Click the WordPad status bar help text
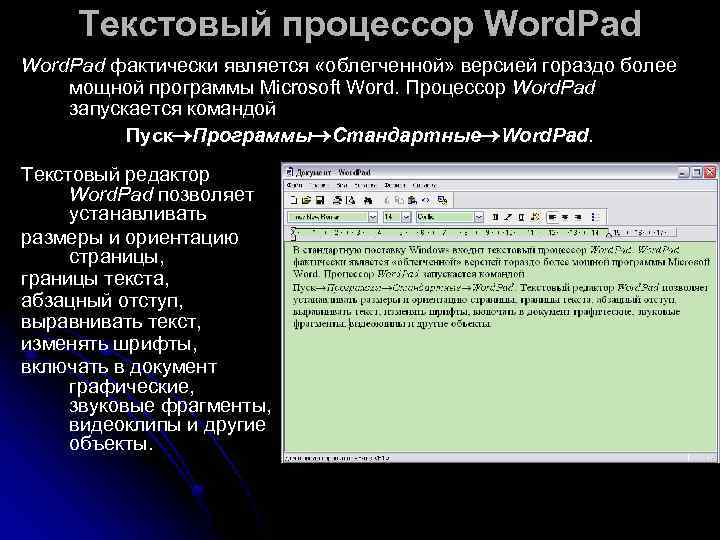This screenshot has height=540, width=720. tap(338, 458)
